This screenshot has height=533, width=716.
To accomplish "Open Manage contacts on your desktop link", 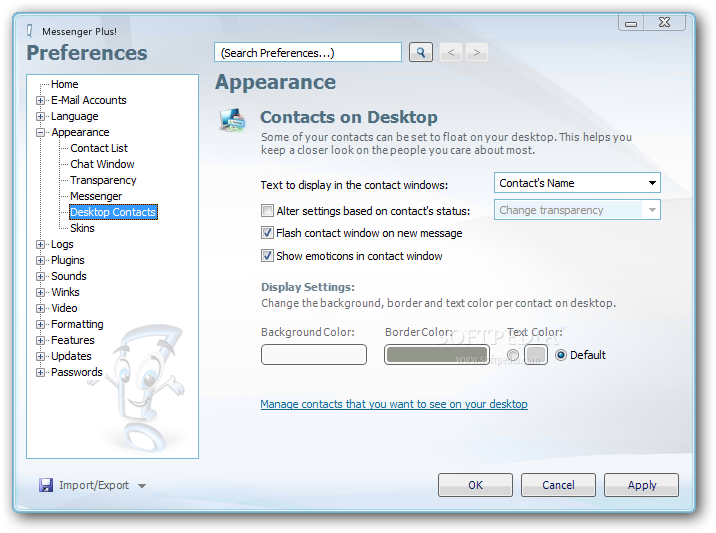I will tap(394, 404).
